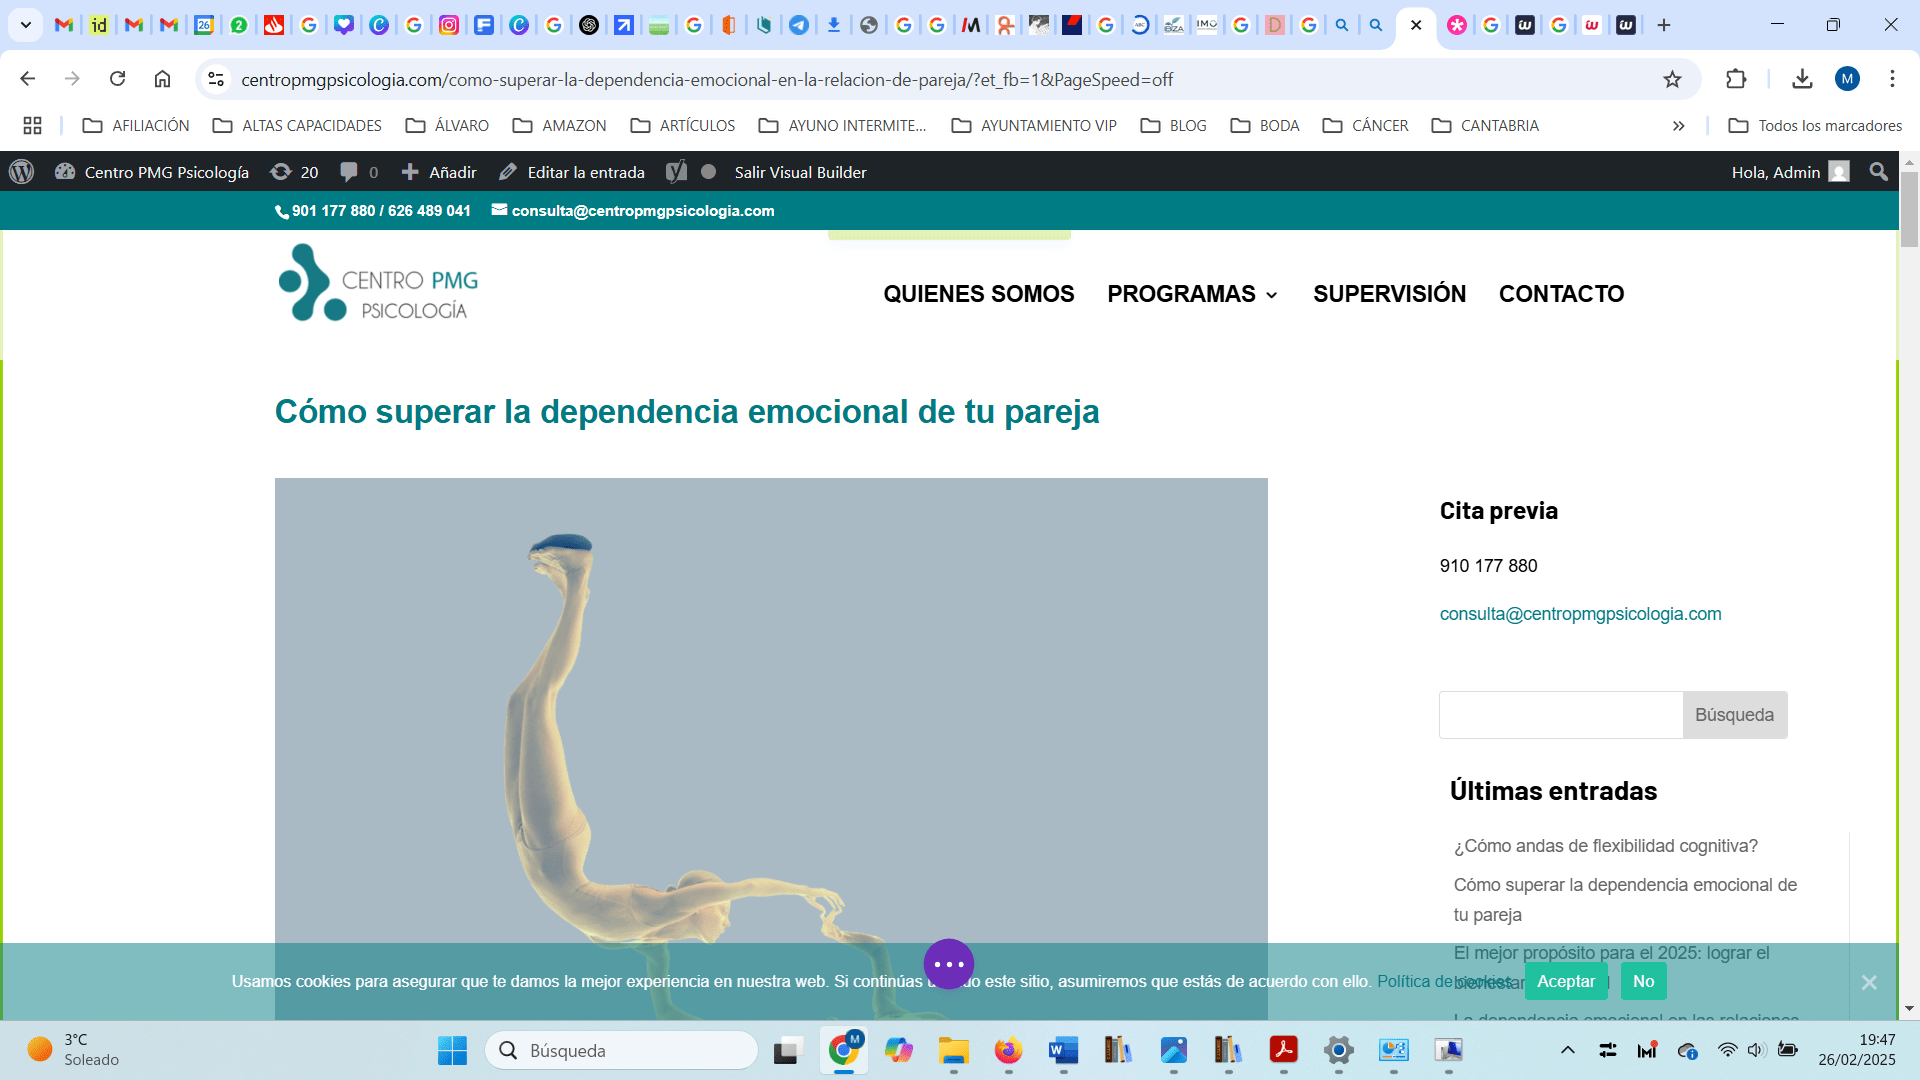Open post ¿Cómo andas de flexibilidad cognitiva?
This screenshot has width=1920, height=1080.
click(x=1605, y=846)
